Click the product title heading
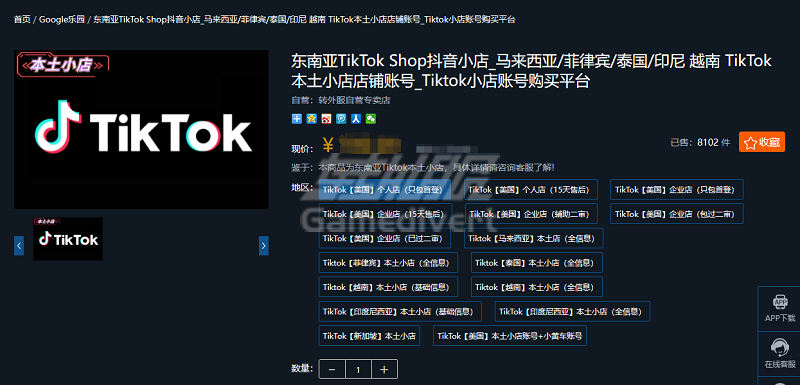 tap(531, 71)
